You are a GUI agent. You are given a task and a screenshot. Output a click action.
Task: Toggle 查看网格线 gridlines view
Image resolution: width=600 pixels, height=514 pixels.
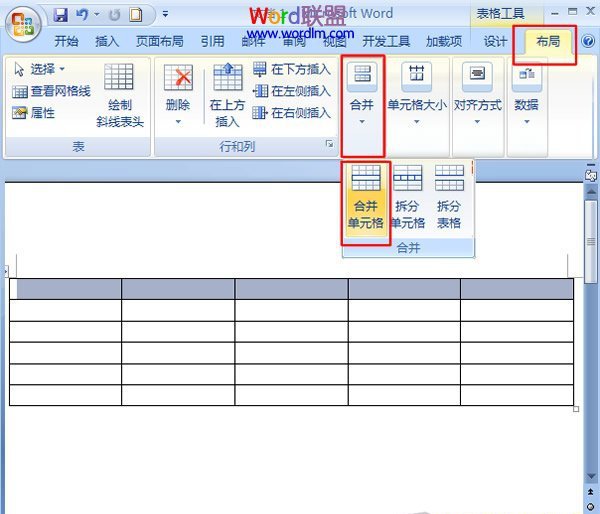52,91
